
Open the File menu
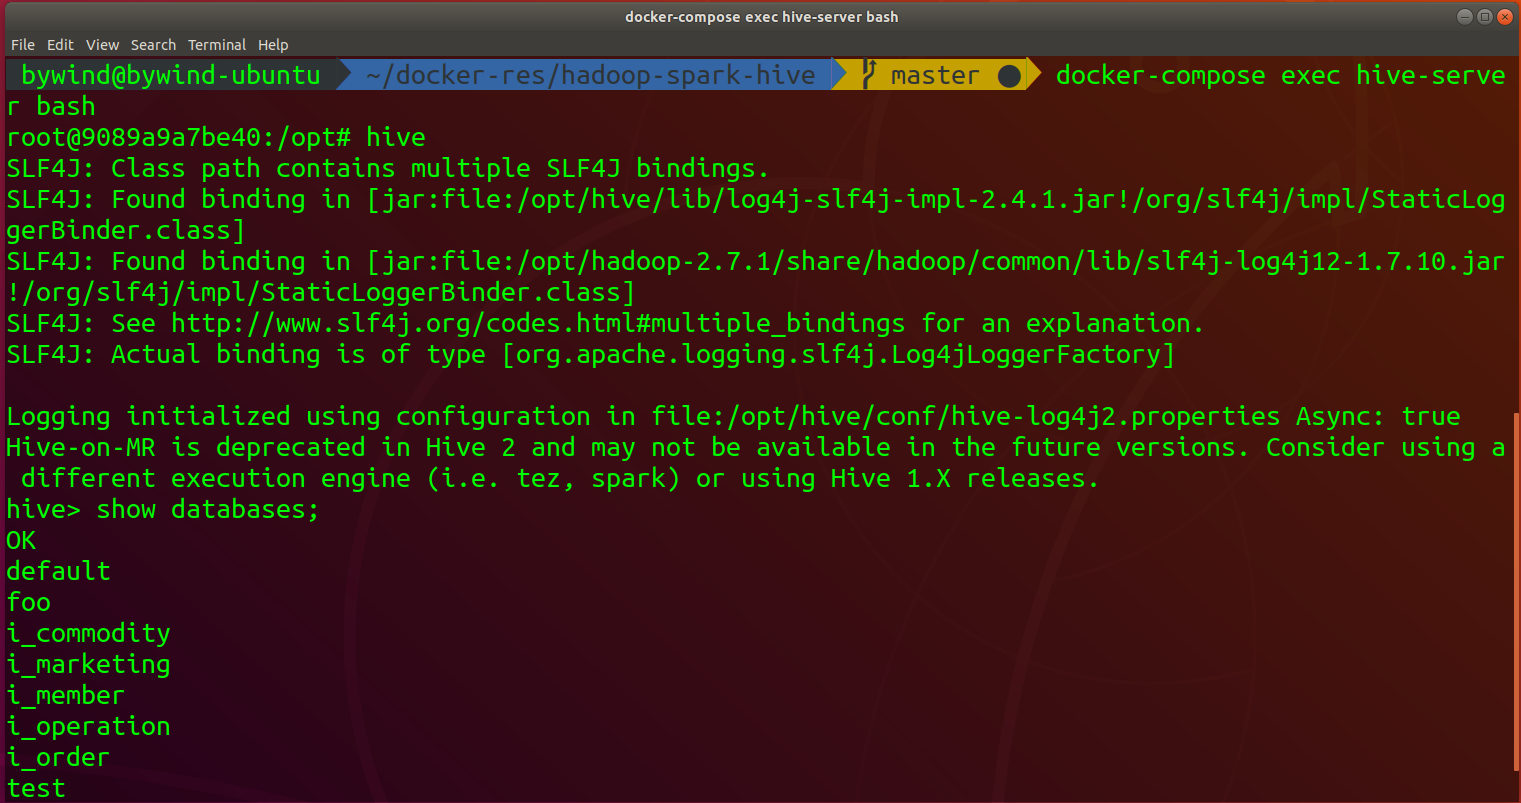pos(22,45)
